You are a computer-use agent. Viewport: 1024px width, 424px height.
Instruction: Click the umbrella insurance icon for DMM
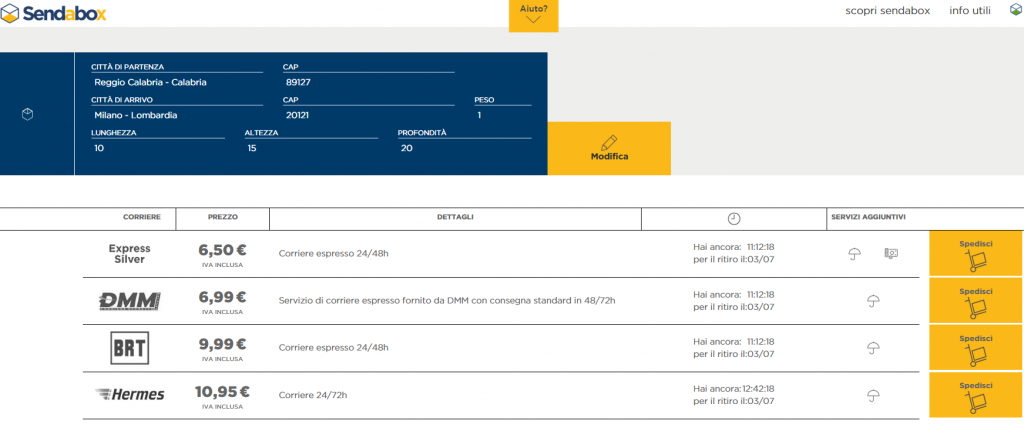(873, 301)
